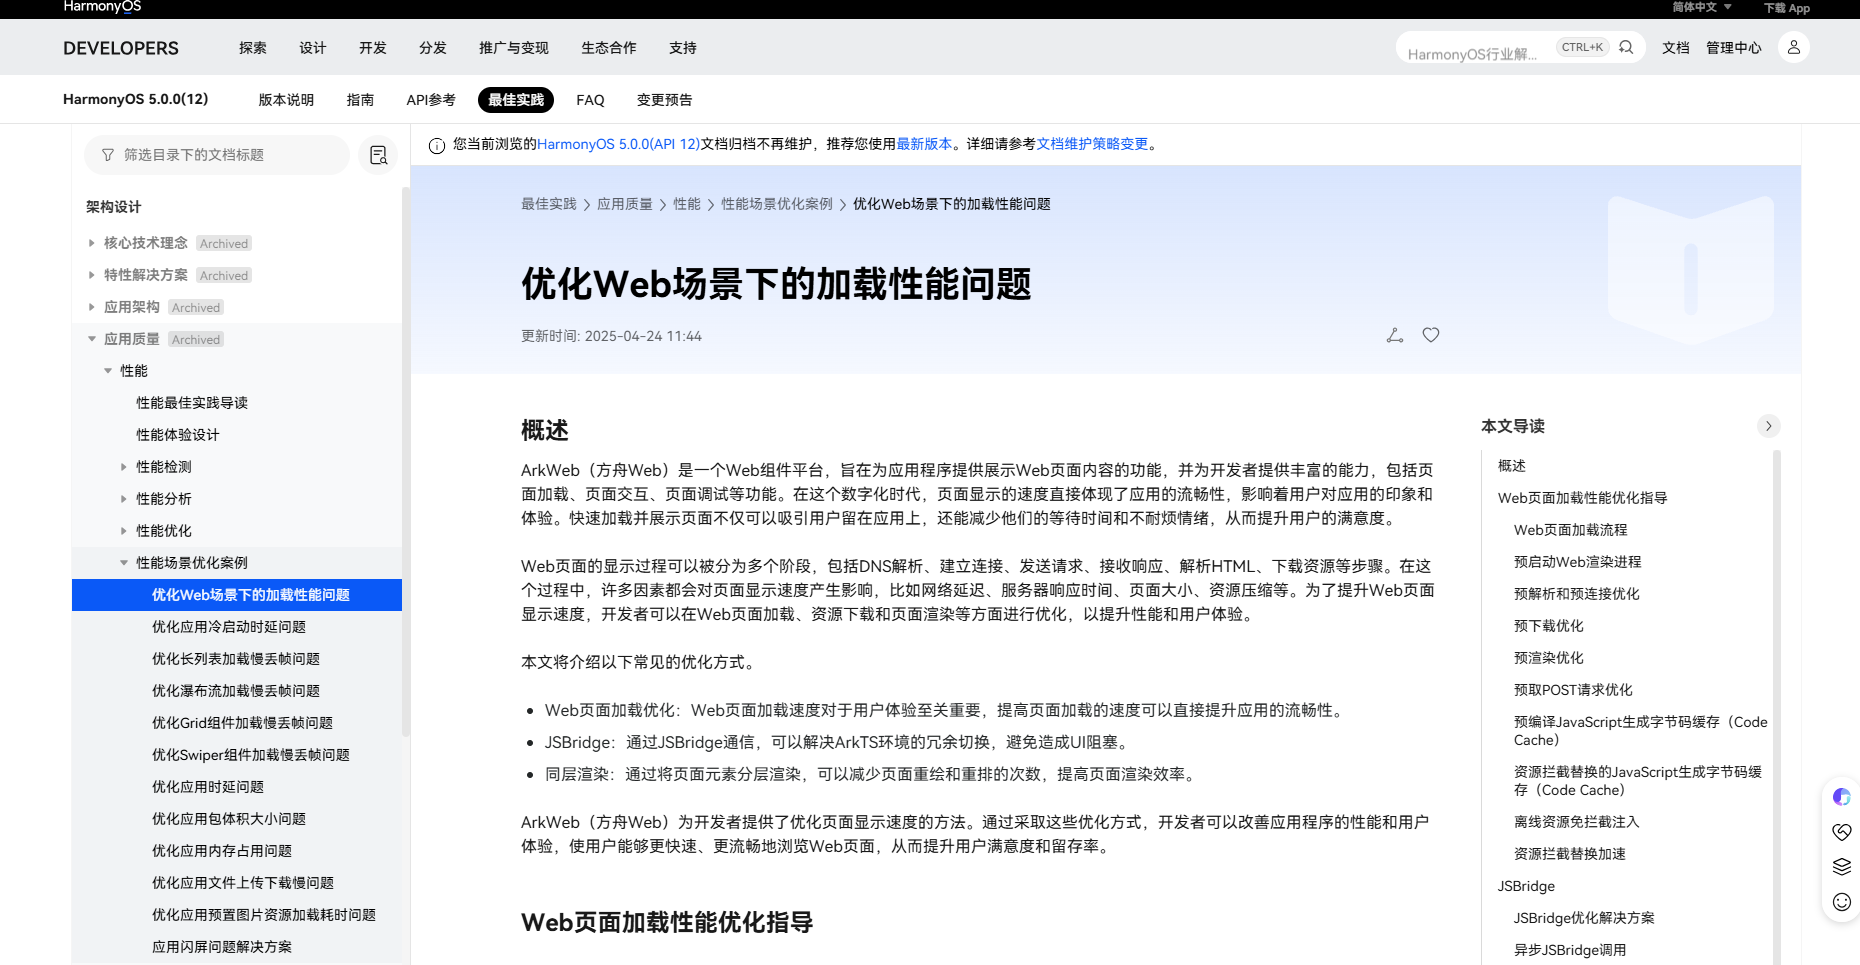Click the left sidebar scrollbar
The image size is (1860, 965).
pyautogui.click(x=405, y=460)
